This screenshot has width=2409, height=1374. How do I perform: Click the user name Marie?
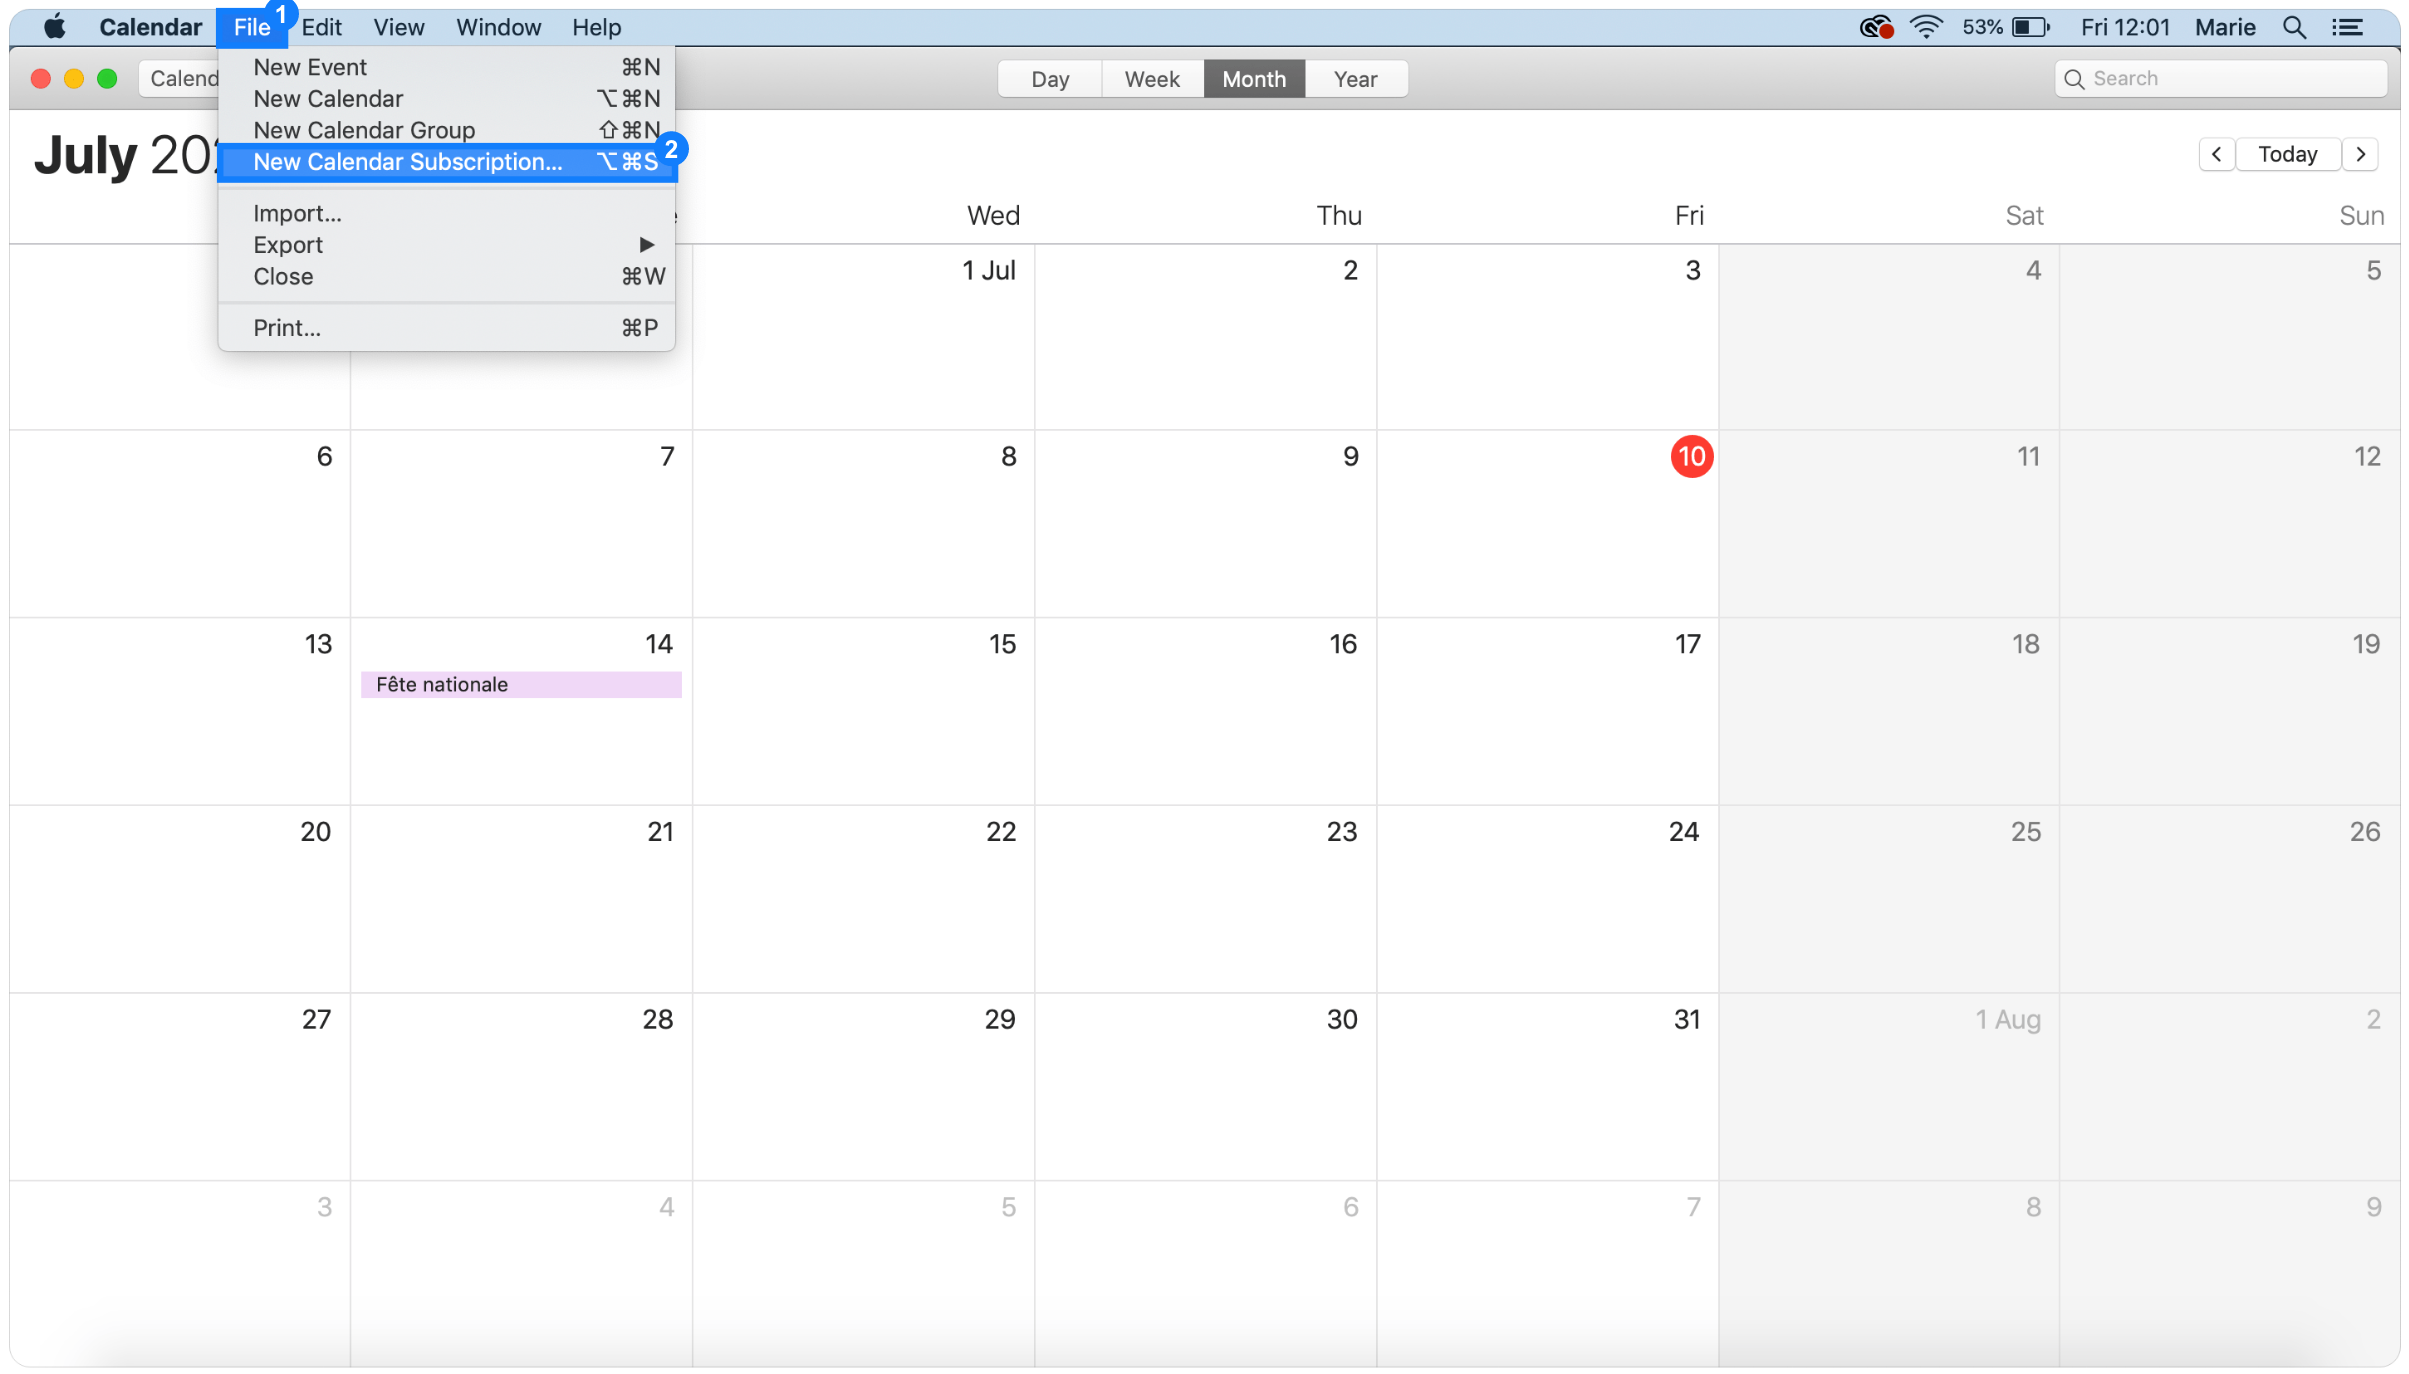coord(2225,27)
